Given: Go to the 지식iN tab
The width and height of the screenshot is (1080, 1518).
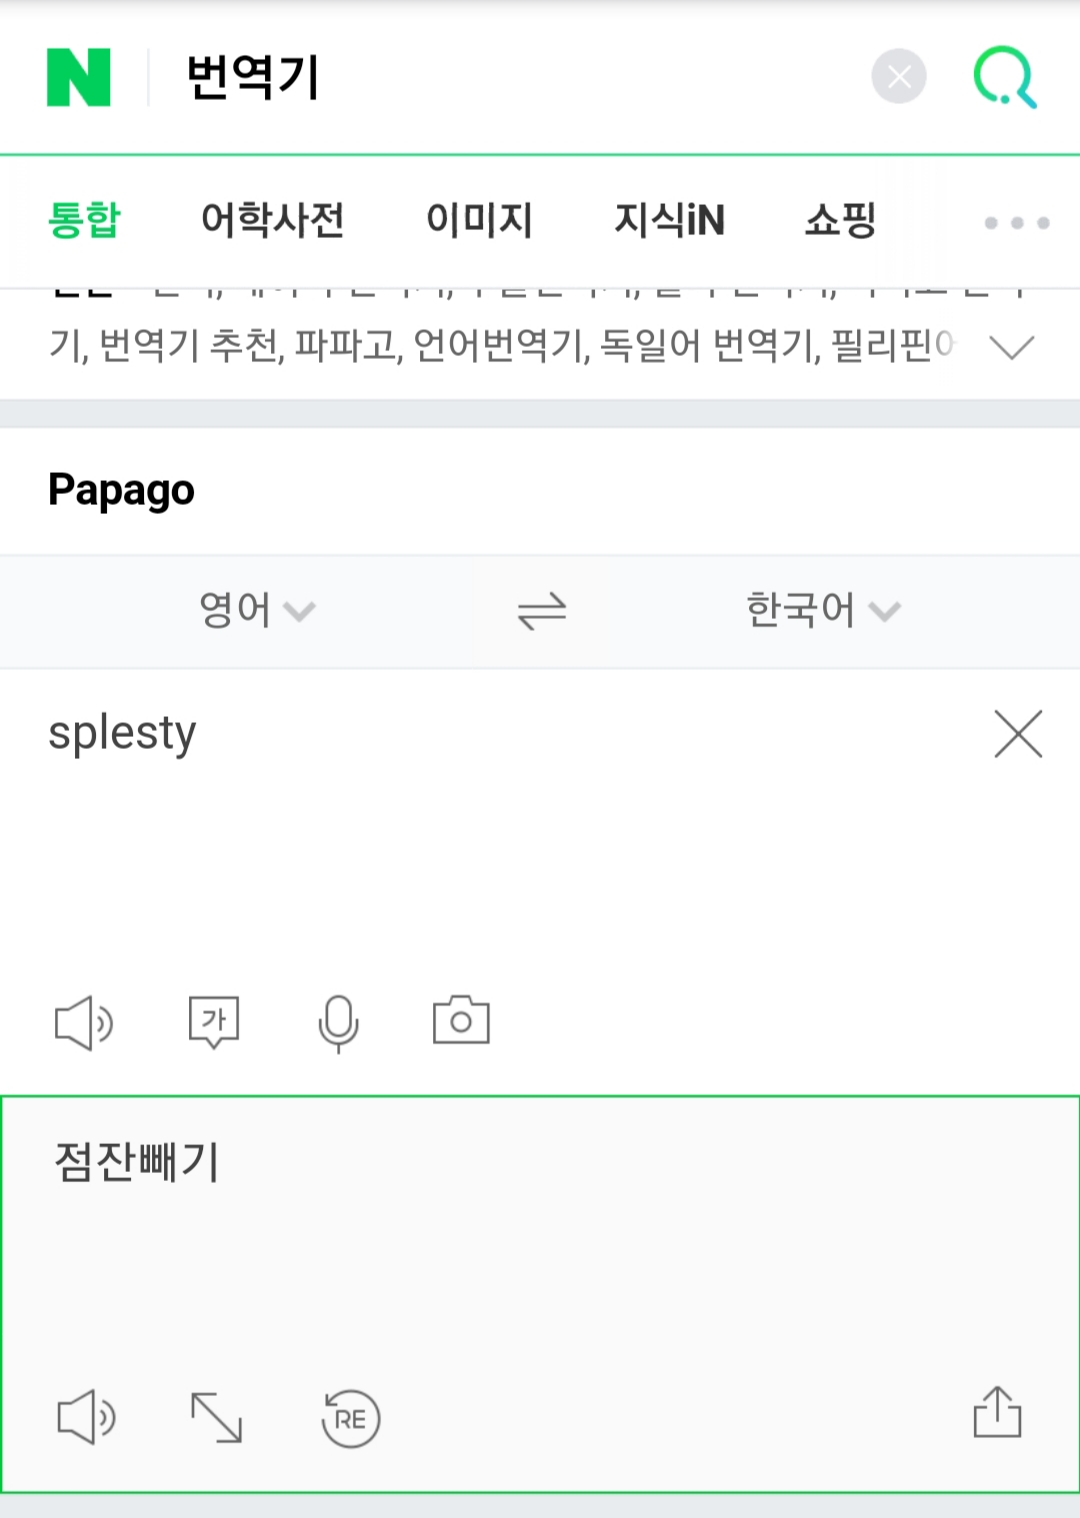Looking at the screenshot, I should point(669,220).
